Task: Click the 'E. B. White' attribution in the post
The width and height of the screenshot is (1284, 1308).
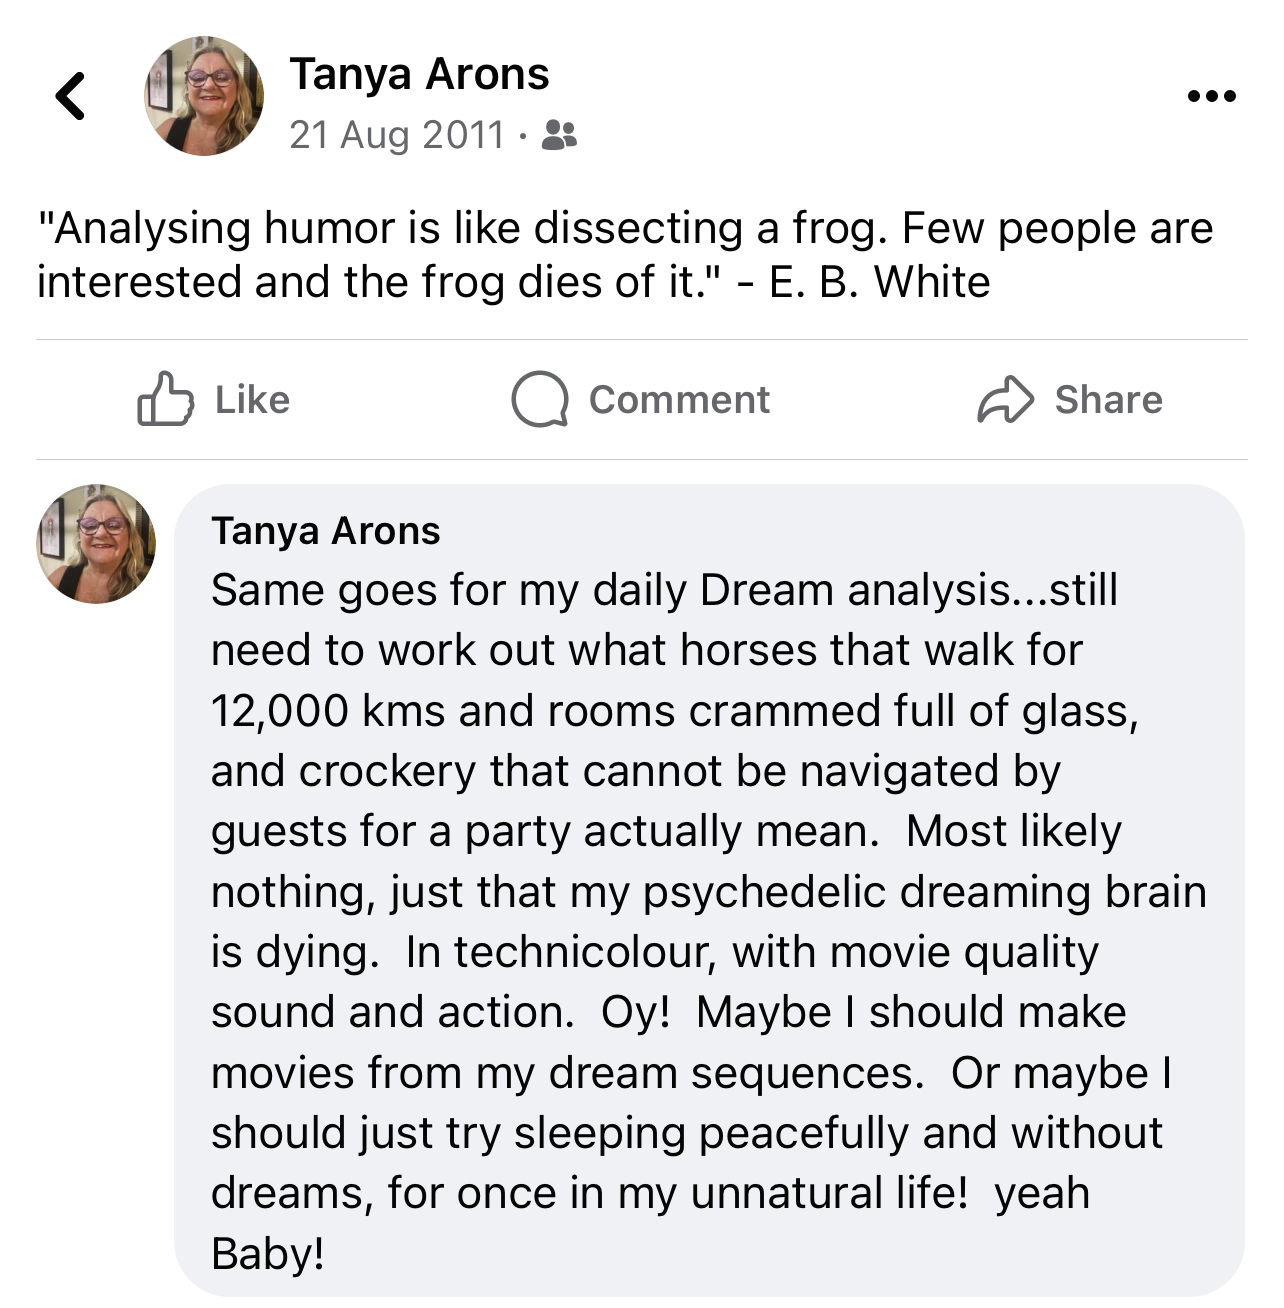Action: [880, 282]
